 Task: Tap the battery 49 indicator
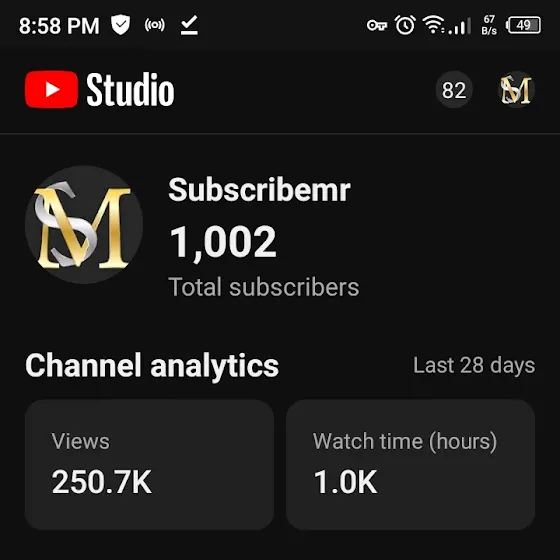point(523,25)
